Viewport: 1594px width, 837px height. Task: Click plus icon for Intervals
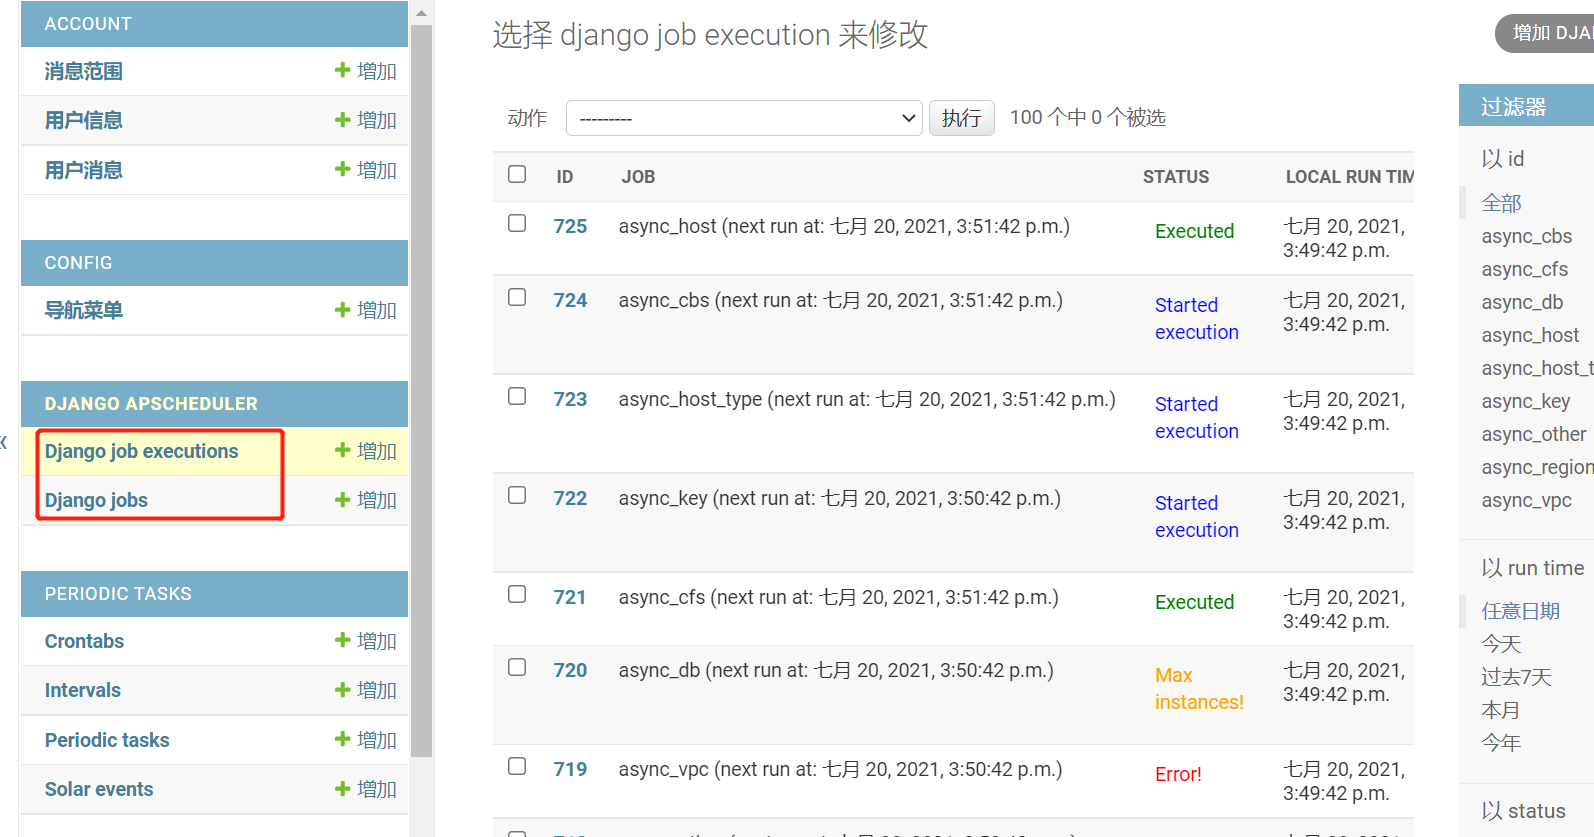pos(343,689)
